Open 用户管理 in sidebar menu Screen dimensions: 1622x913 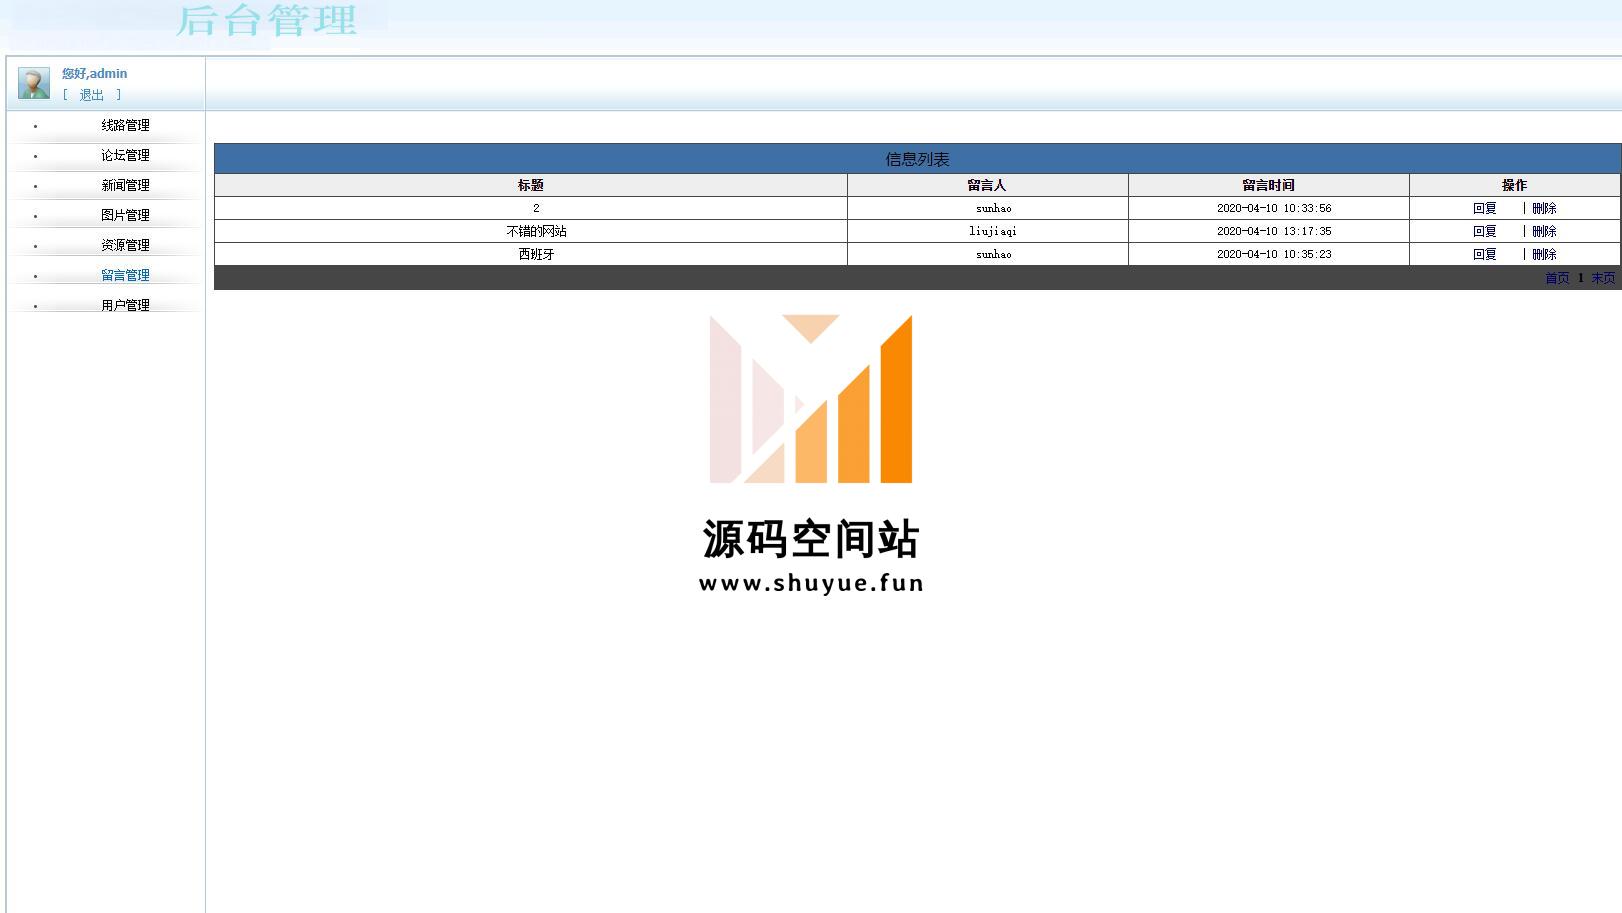click(x=125, y=305)
